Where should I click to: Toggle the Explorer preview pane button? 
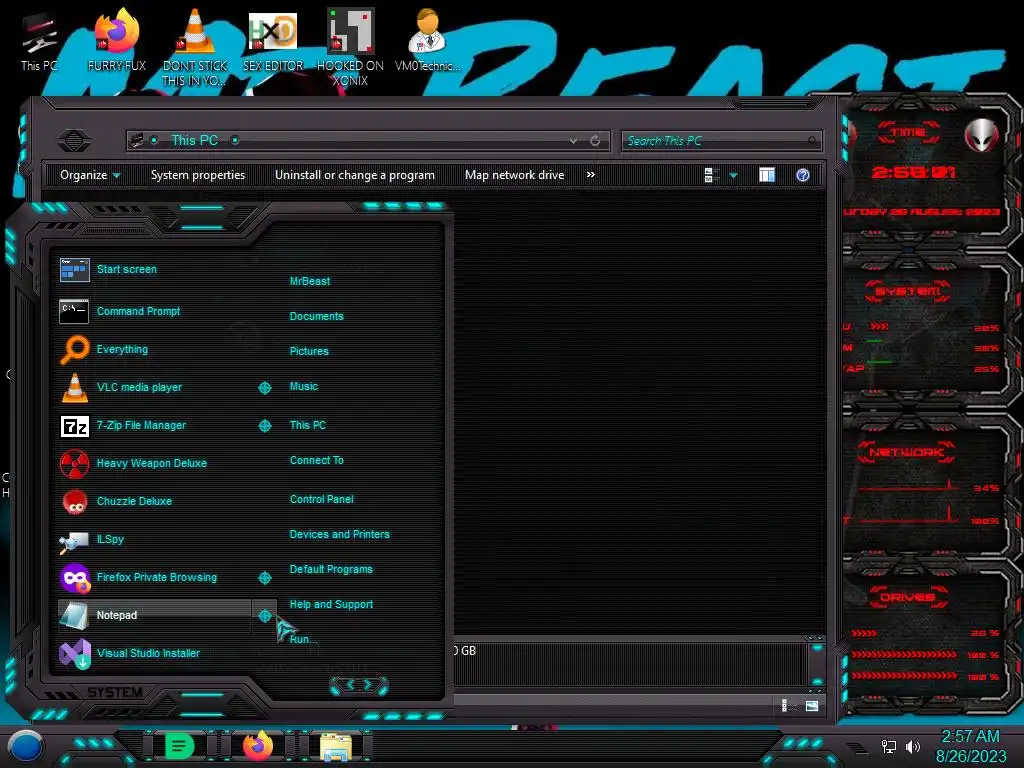767,175
